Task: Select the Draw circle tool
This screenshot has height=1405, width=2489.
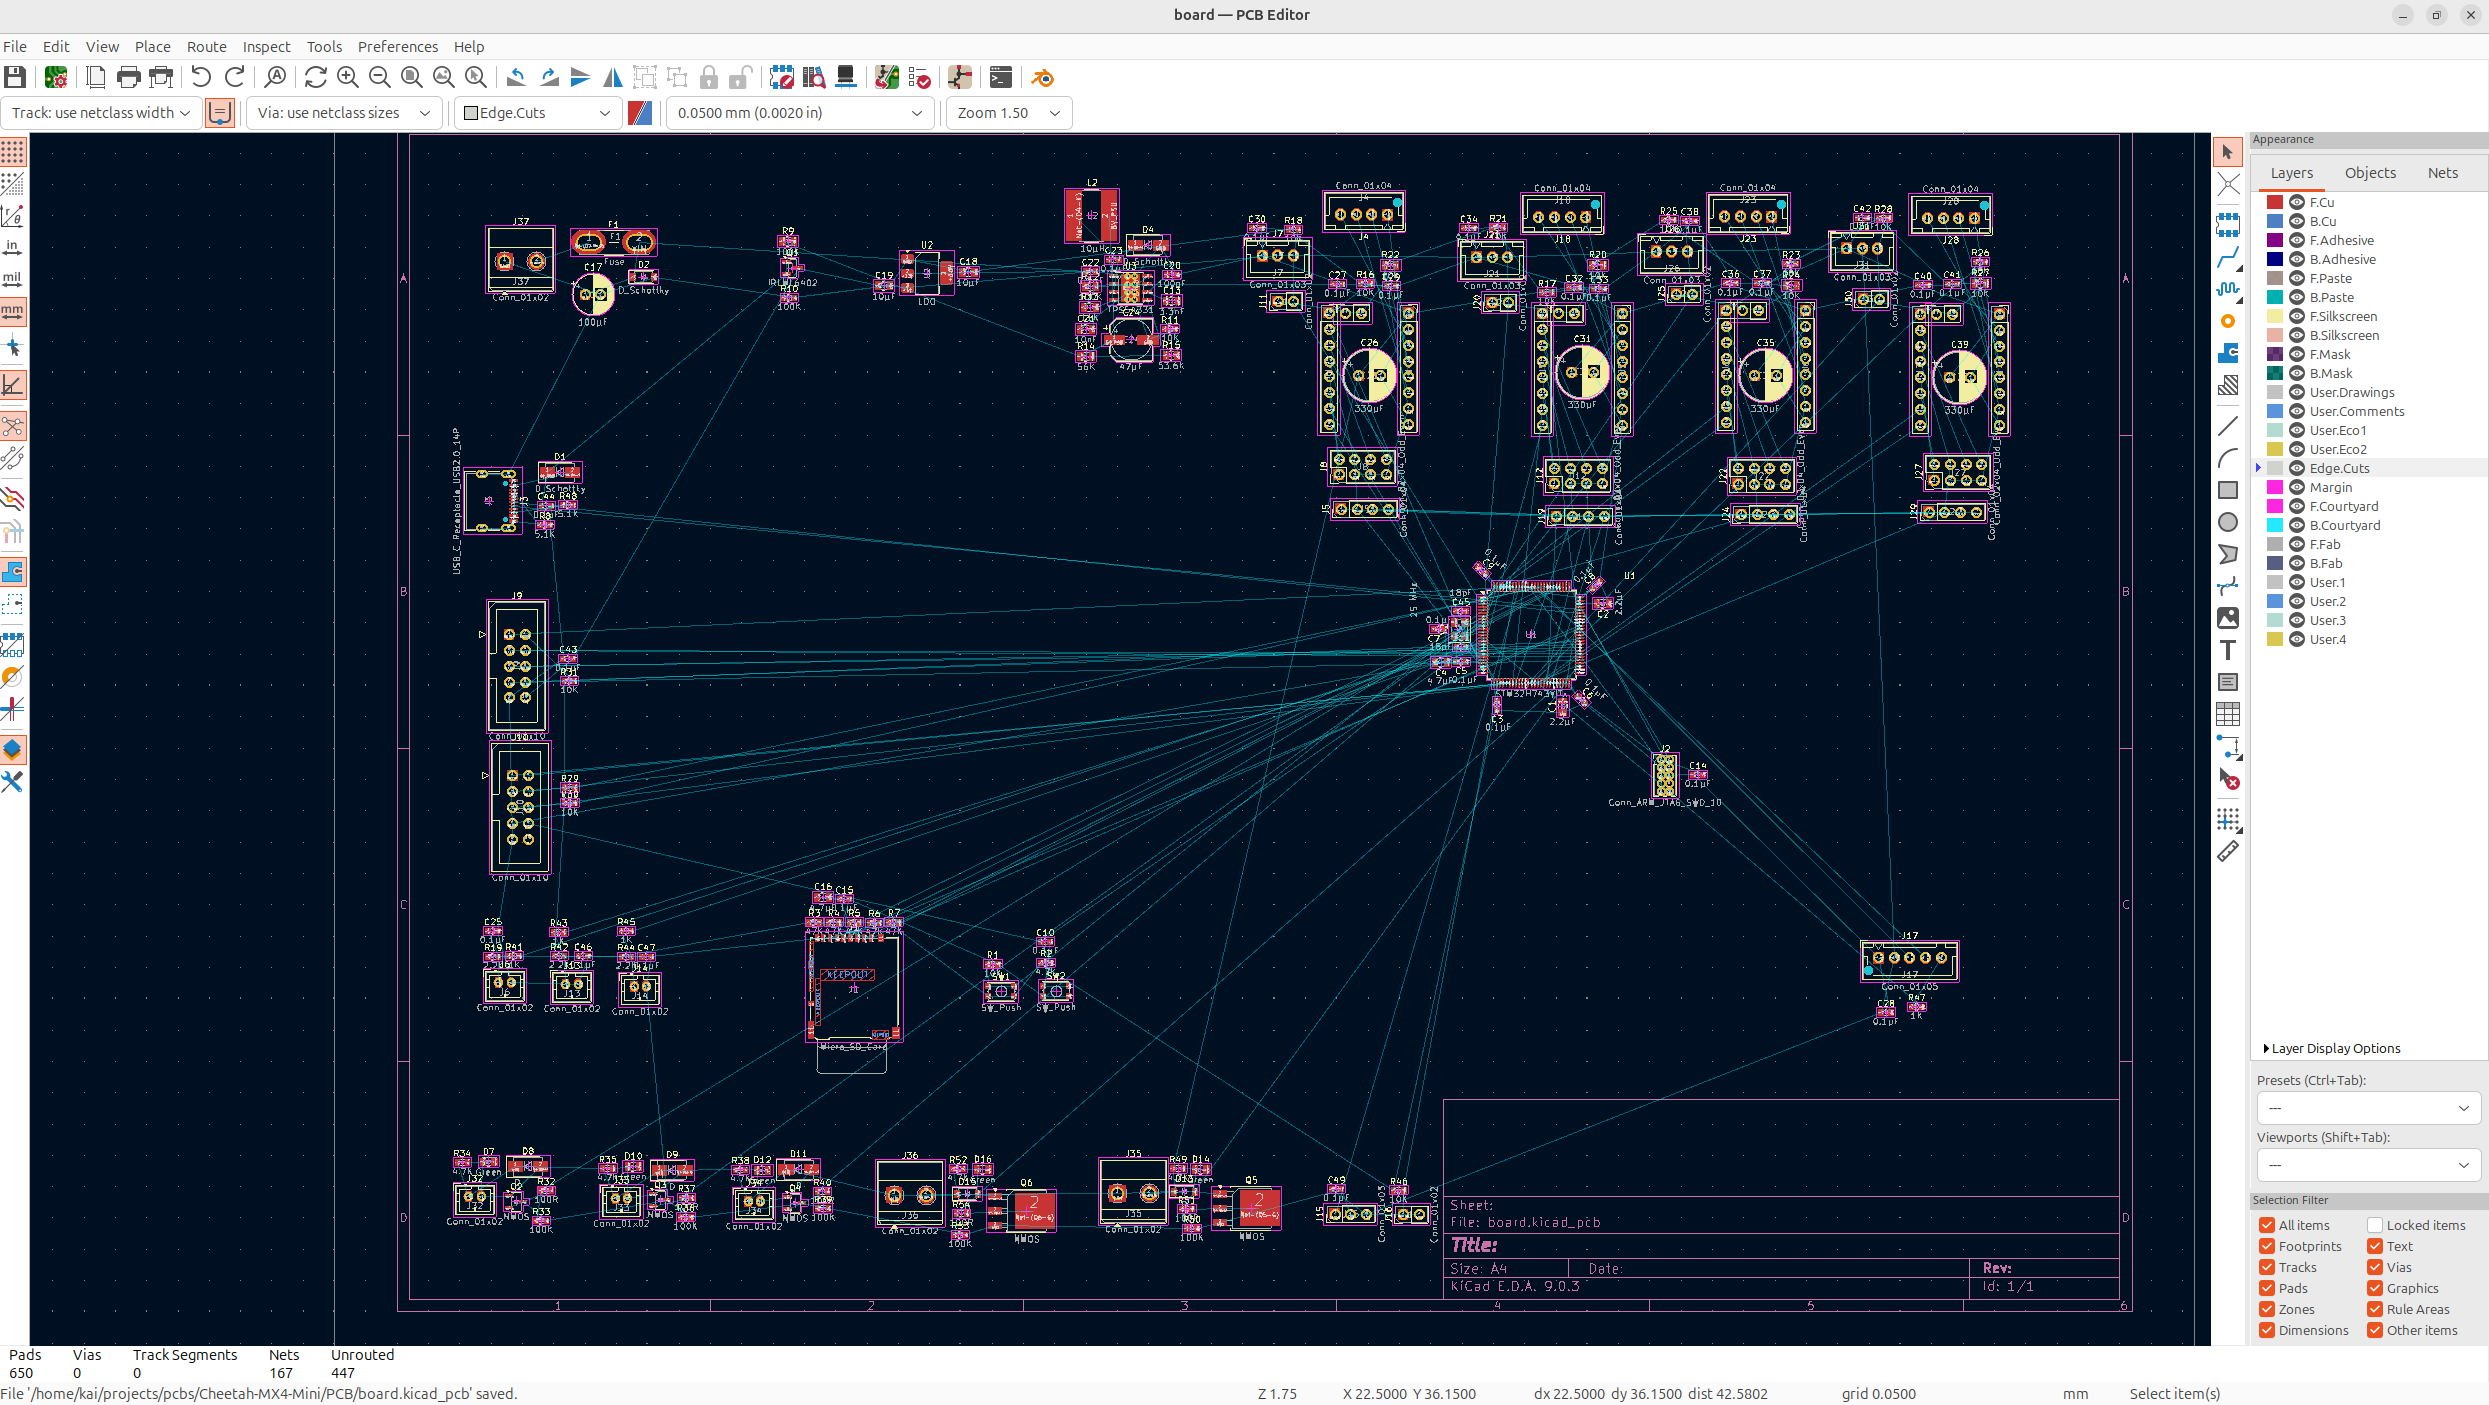Action: coord(2228,522)
